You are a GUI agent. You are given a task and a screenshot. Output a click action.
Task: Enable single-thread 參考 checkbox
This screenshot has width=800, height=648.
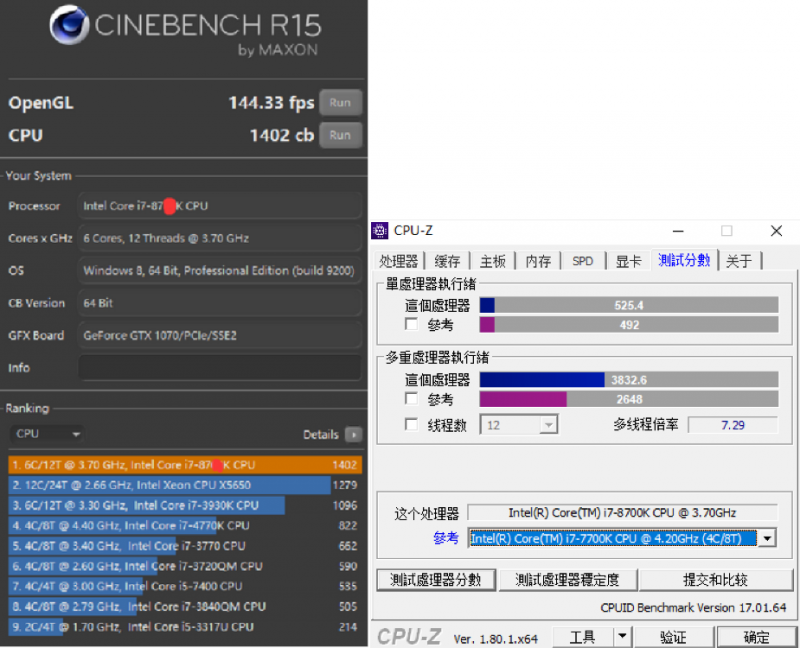[411, 324]
